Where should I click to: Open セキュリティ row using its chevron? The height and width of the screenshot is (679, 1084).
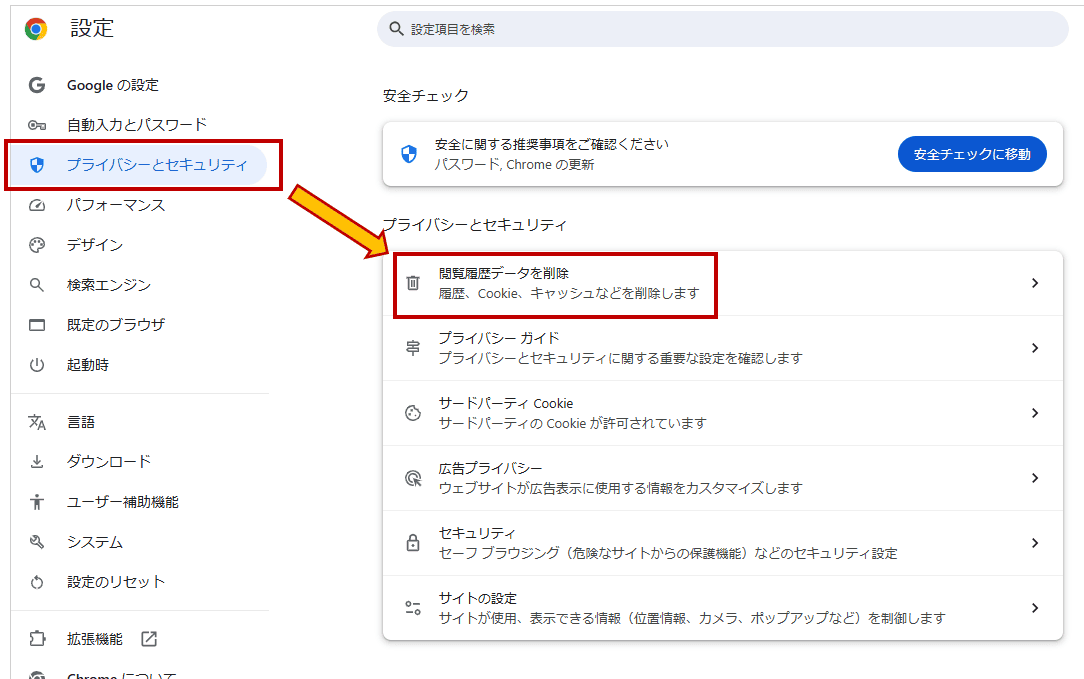pos(1035,543)
